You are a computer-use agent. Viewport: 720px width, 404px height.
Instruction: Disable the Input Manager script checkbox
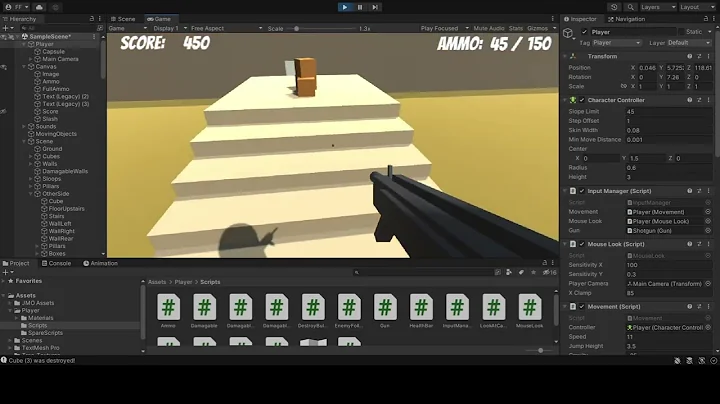[x=582, y=191]
